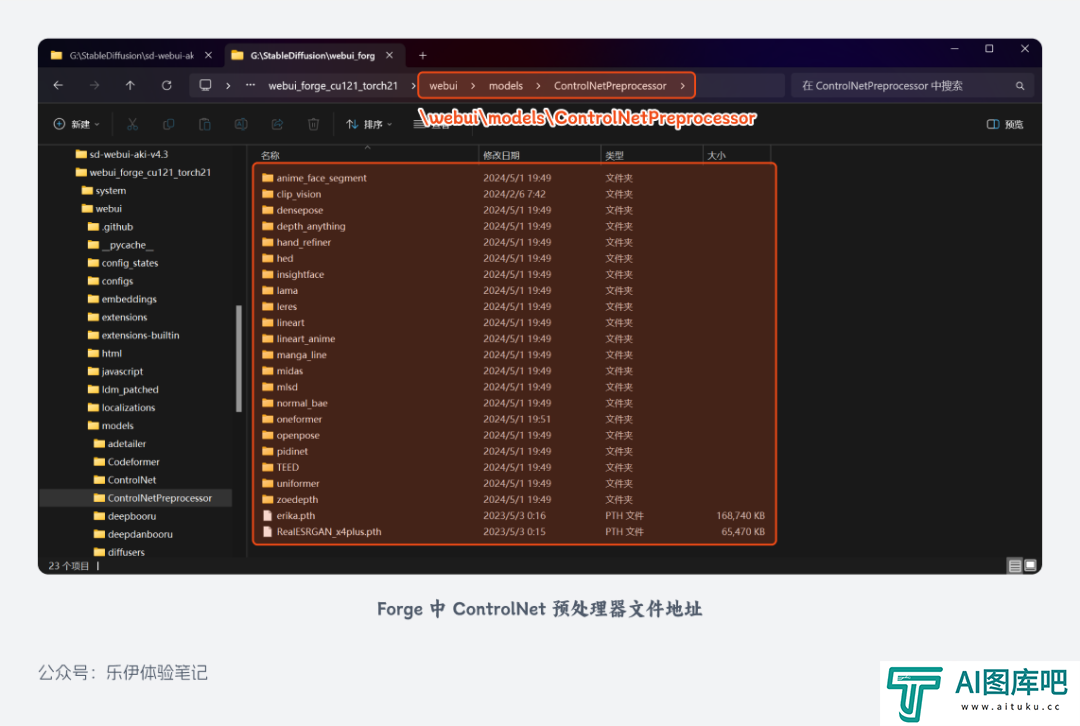
Task: Click the Share toolbar icon
Action: pyautogui.click(x=277, y=124)
